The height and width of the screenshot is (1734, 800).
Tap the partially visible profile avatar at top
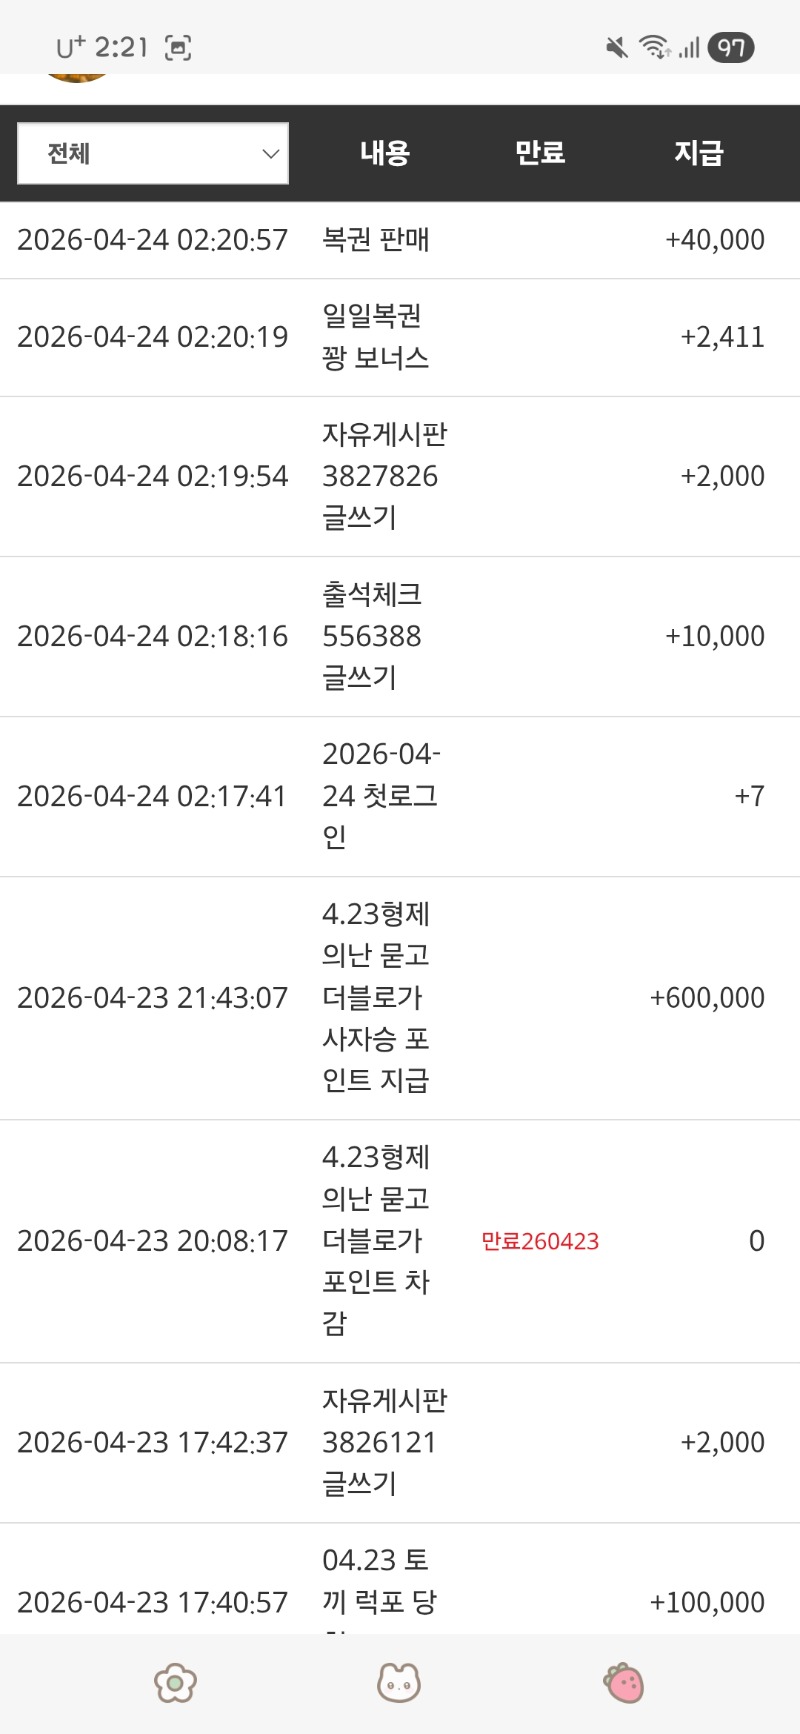click(77, 76)
